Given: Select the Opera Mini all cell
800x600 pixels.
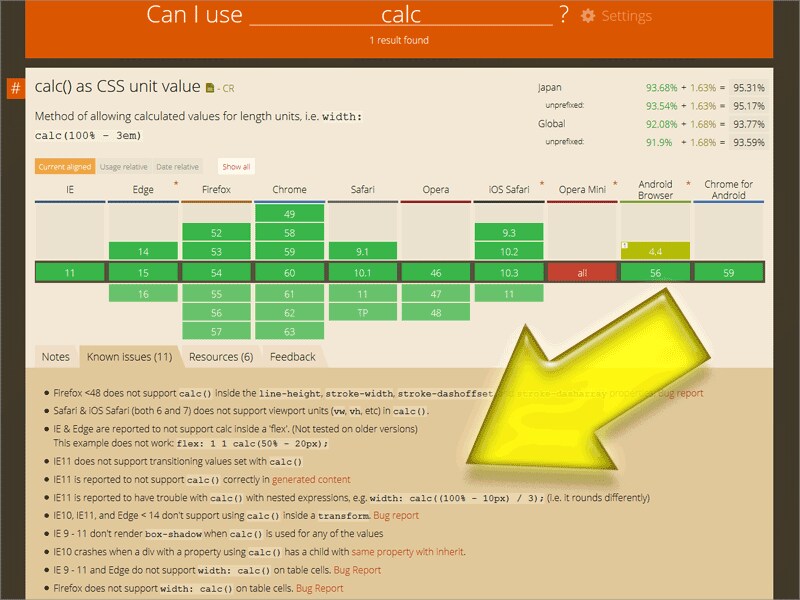Looking at the screenshot, I should point(582,272).
